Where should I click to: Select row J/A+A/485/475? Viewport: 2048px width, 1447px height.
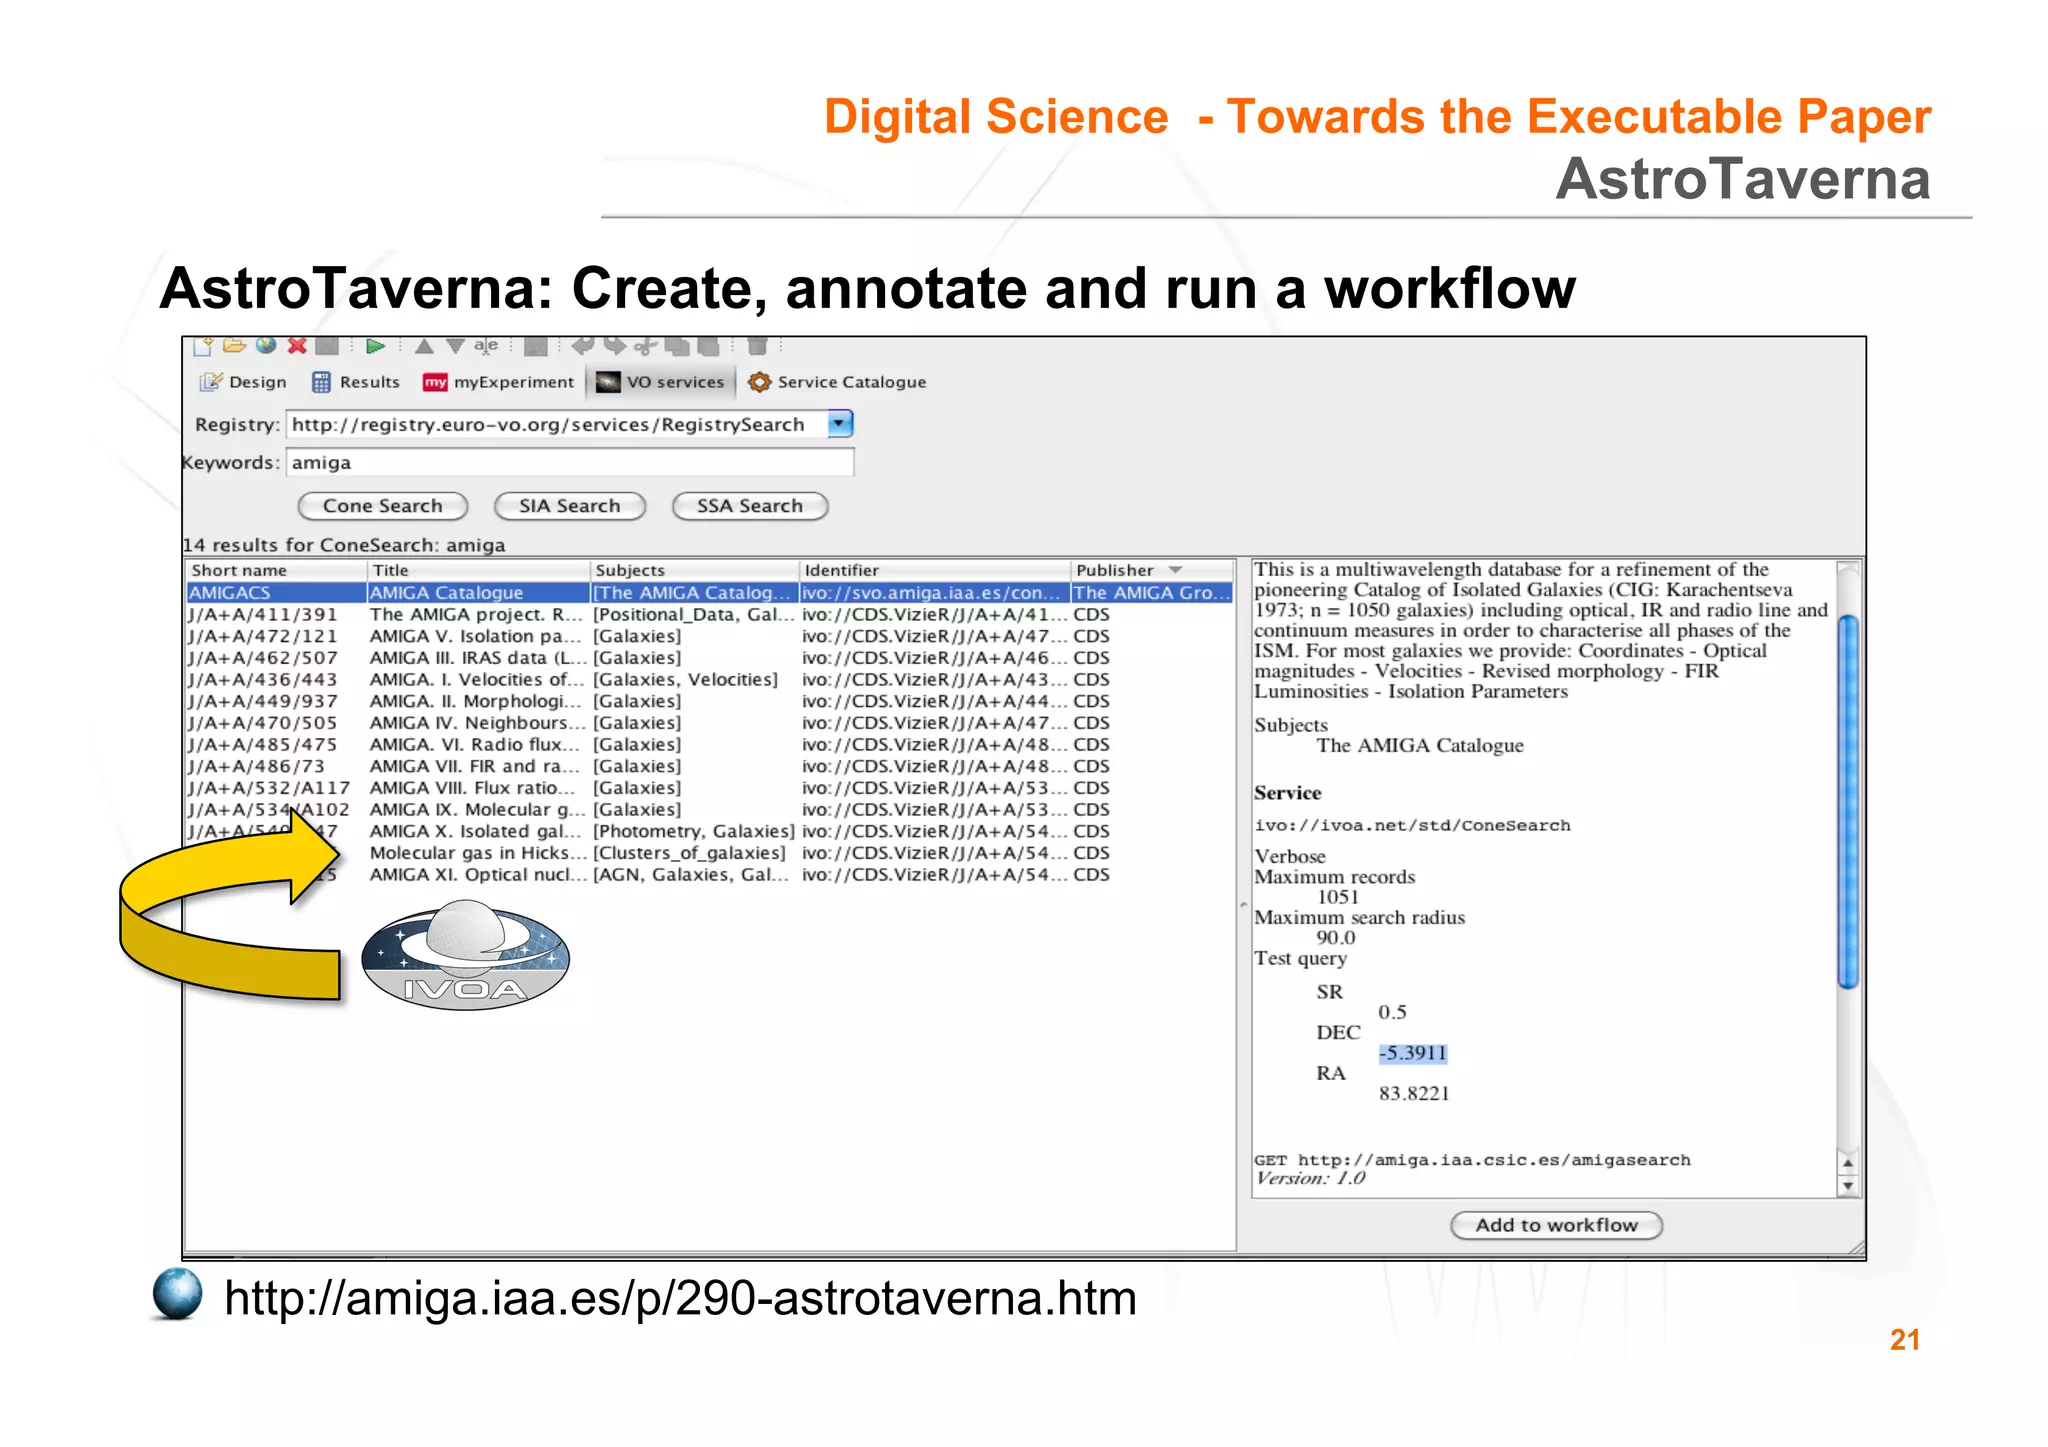pyautogui.click(x=709, y=745)
